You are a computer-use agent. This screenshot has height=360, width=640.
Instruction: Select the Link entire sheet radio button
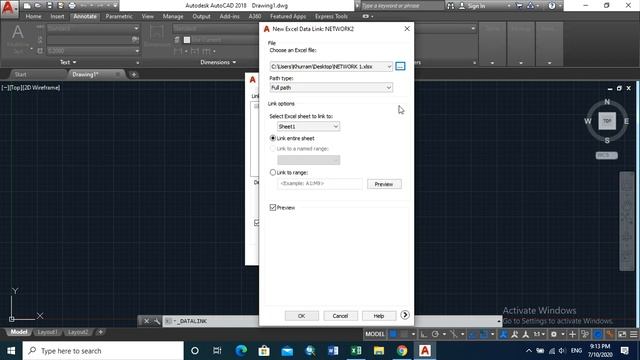(x=273, y=138)
